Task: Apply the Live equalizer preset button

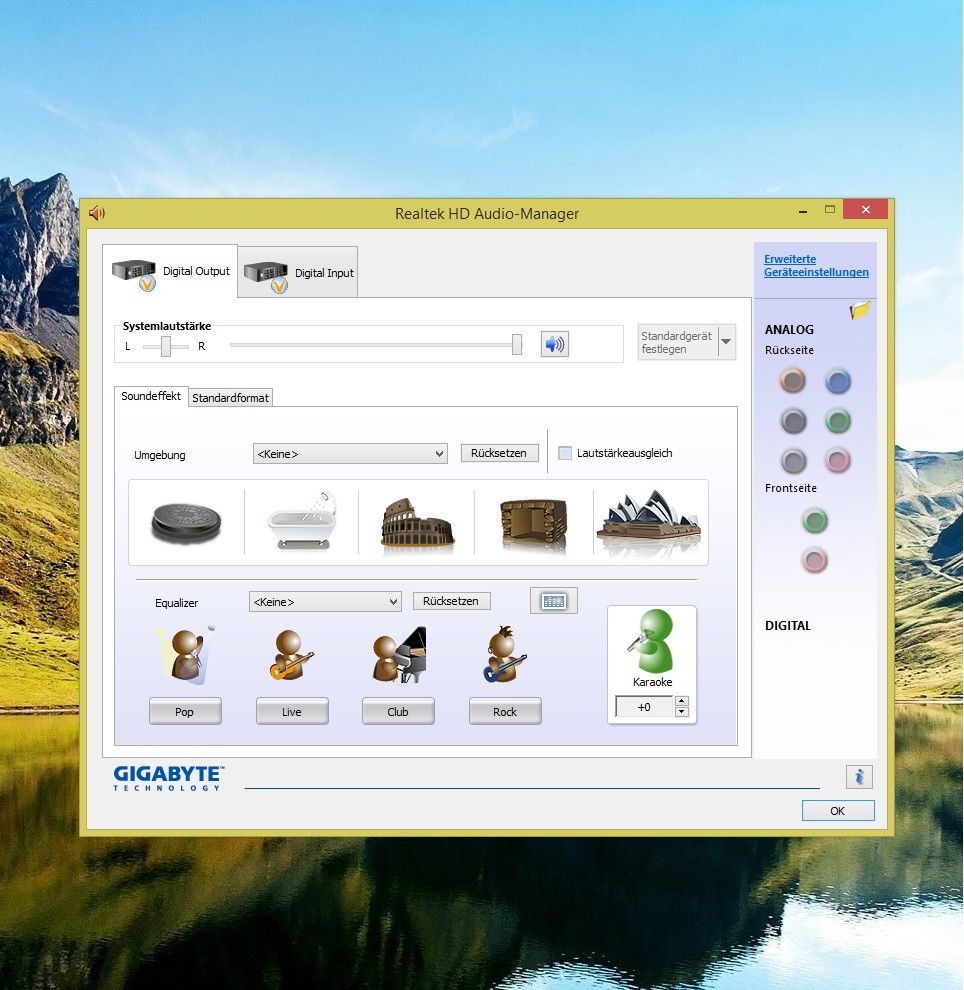Action: click(292, 712)
